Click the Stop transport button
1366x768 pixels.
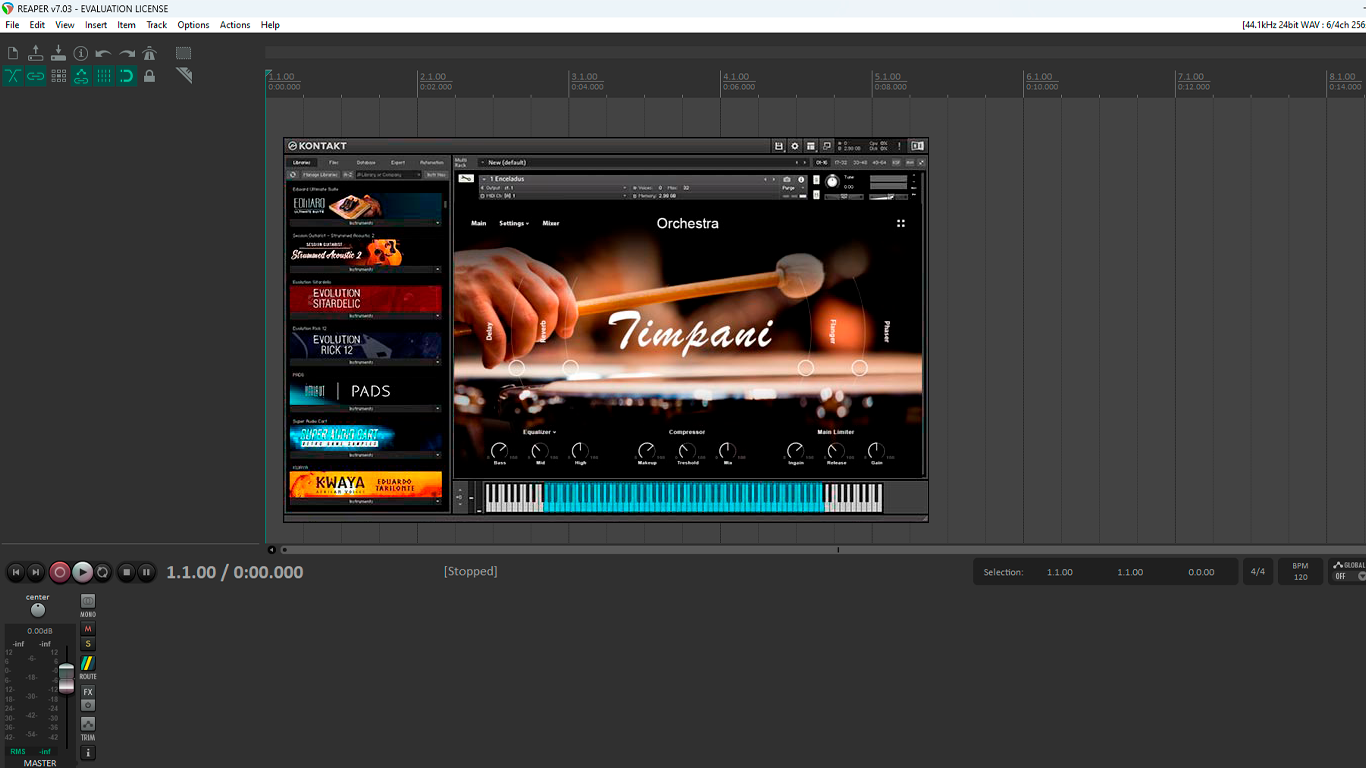126,572
